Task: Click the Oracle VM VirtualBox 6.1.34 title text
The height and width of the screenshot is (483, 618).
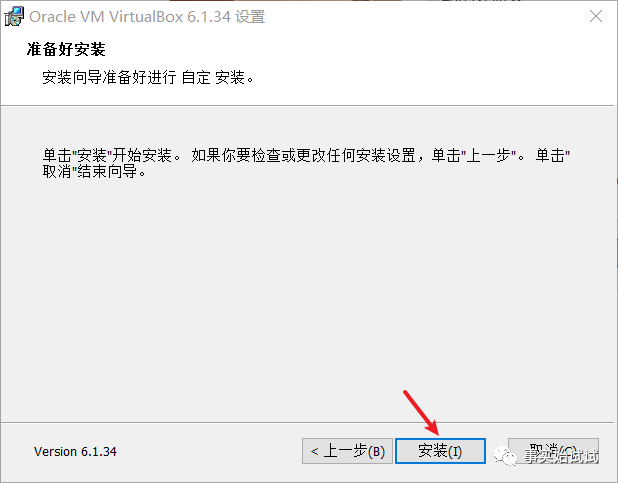Action: (x=130, y=17)
